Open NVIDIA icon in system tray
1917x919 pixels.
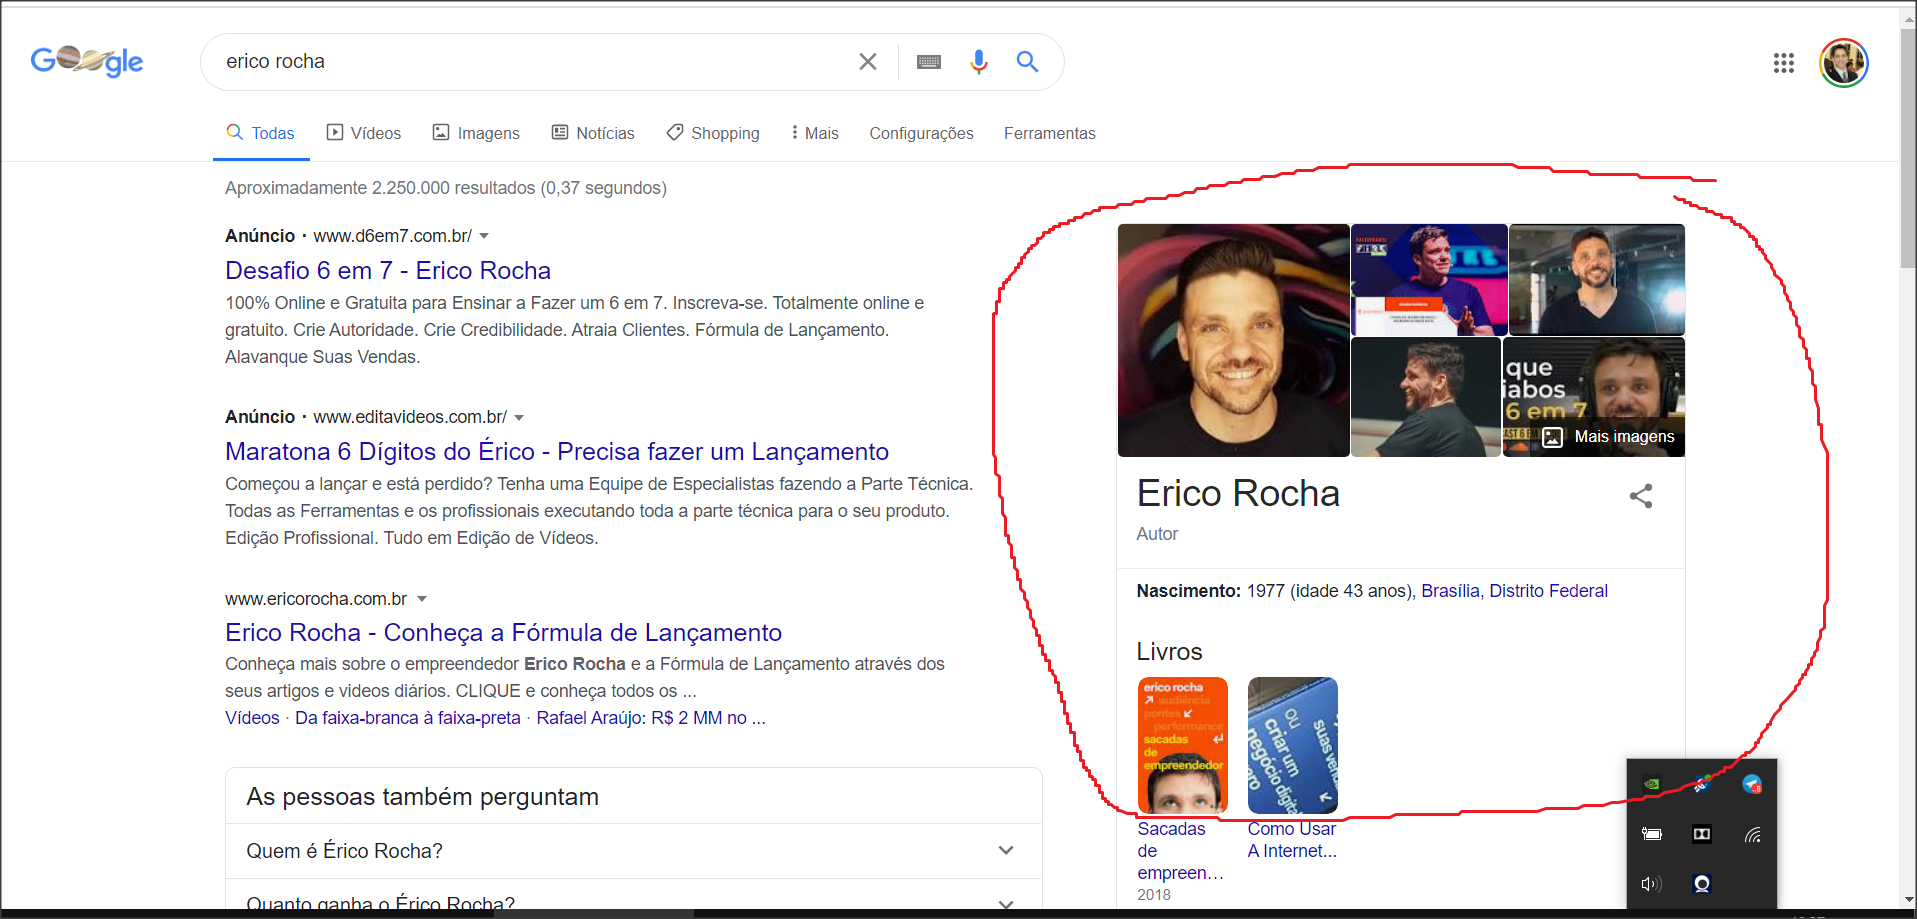[1652, 784]
